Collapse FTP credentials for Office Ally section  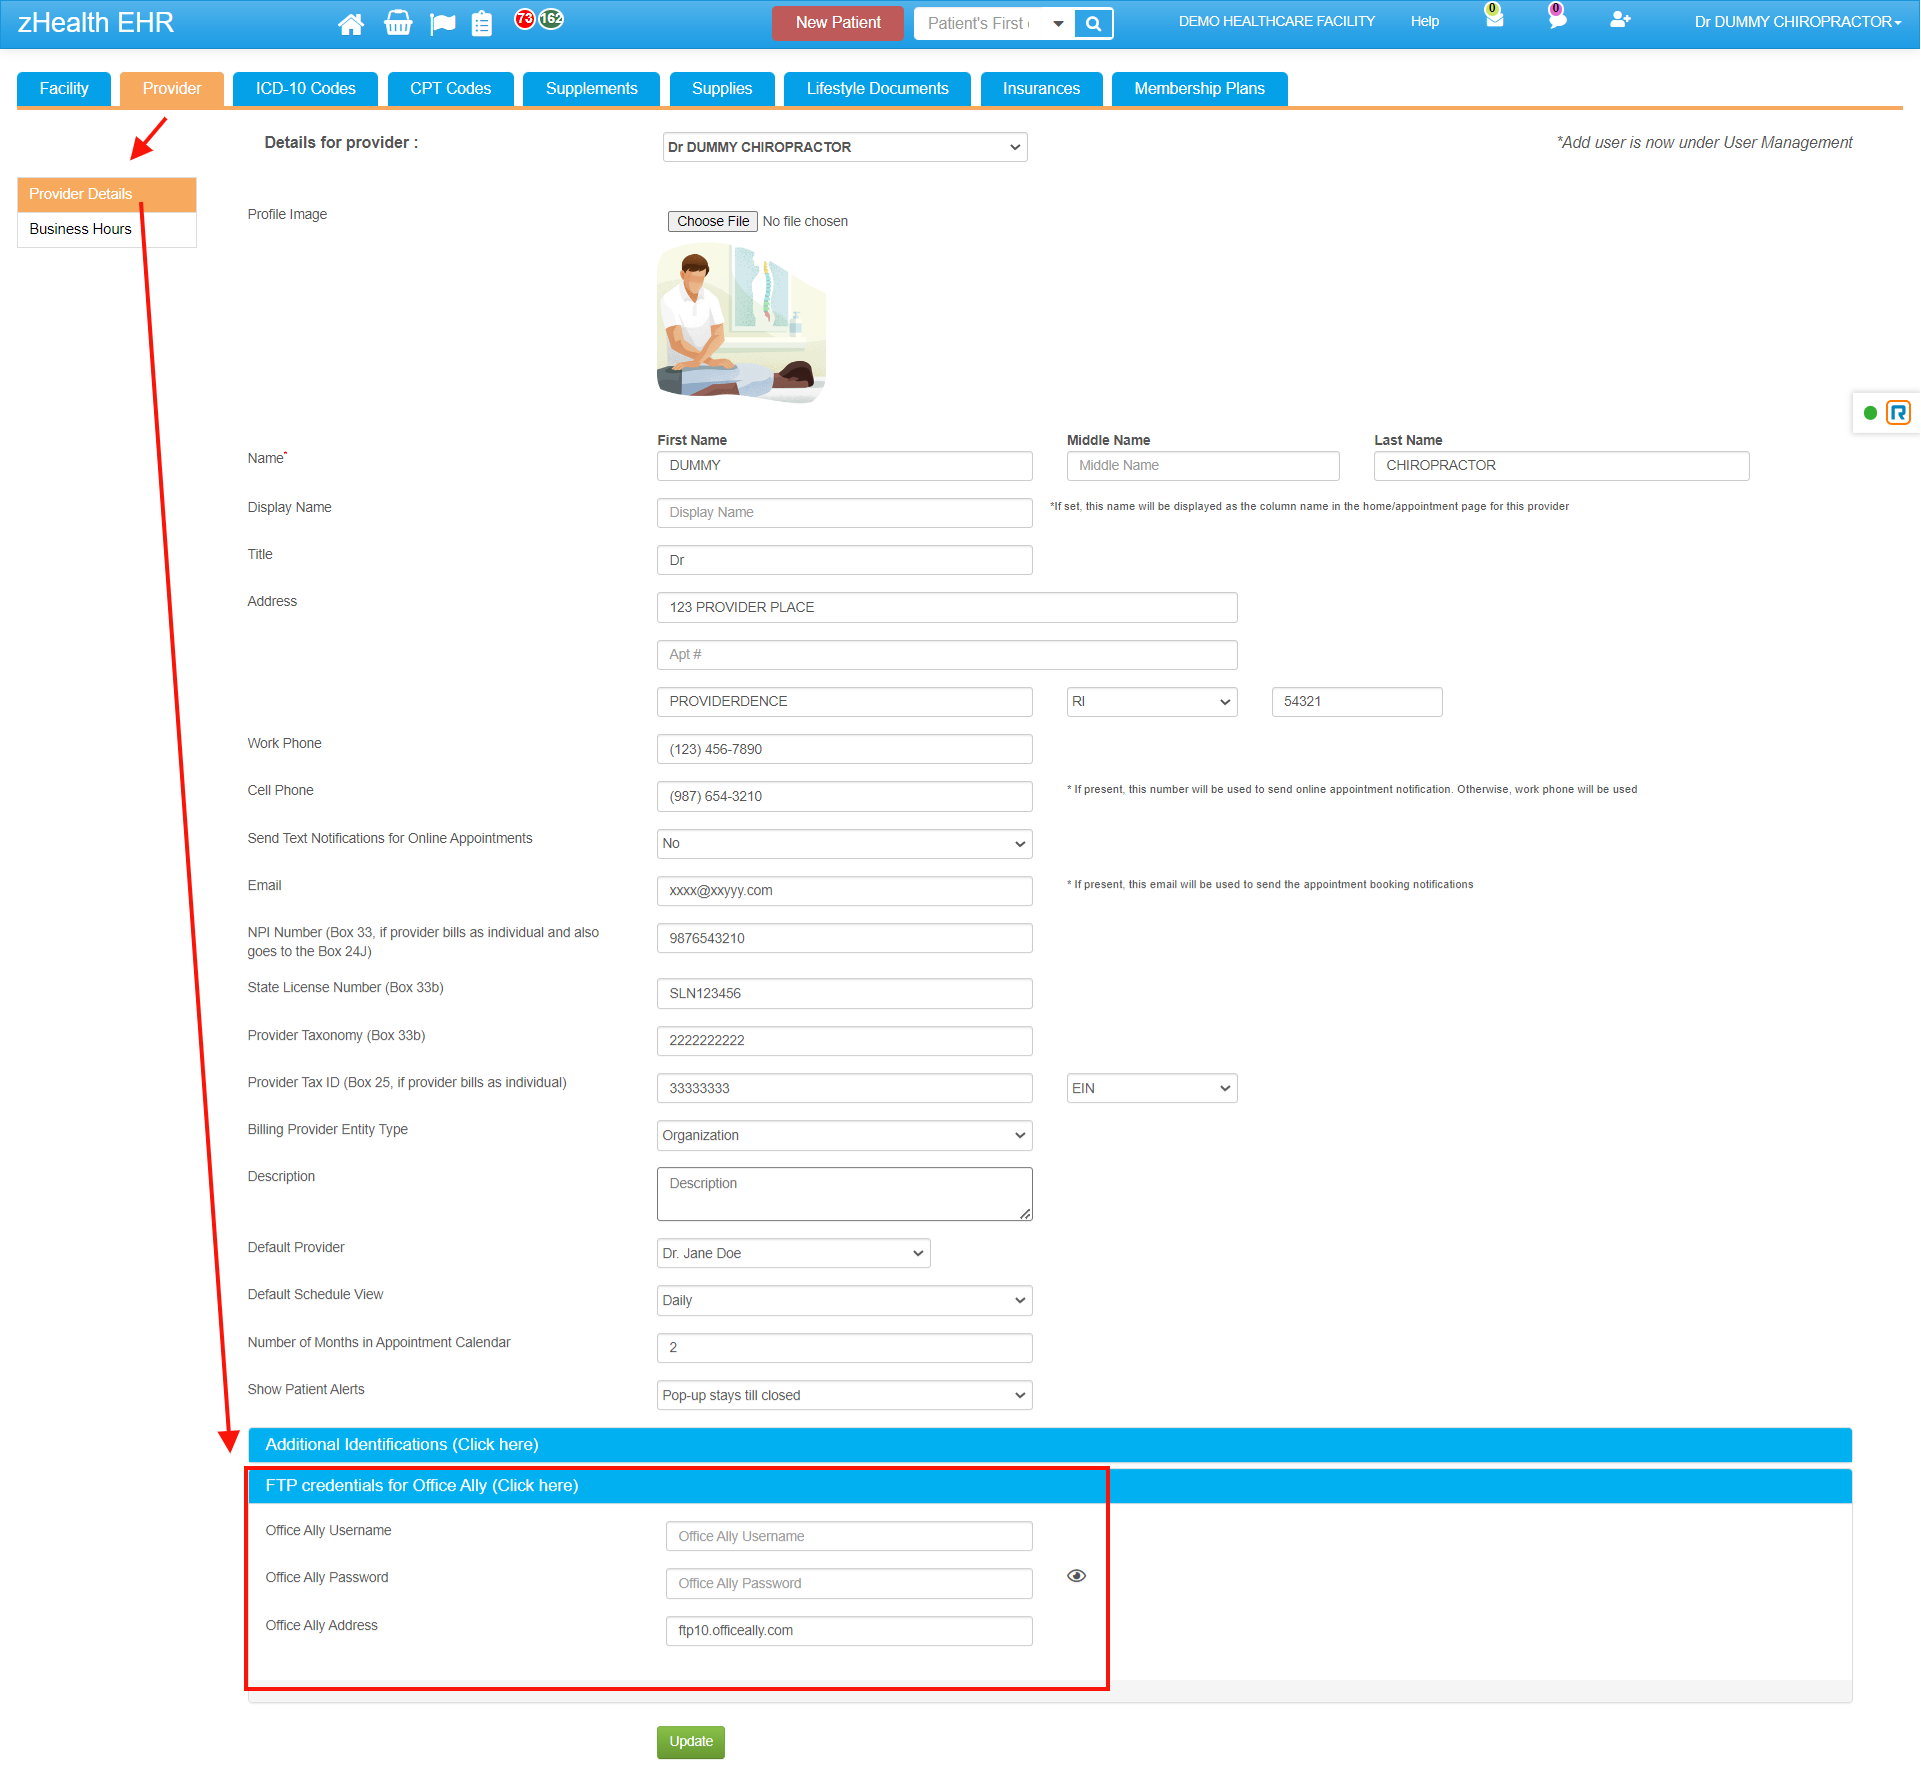click(1050, 1486)
